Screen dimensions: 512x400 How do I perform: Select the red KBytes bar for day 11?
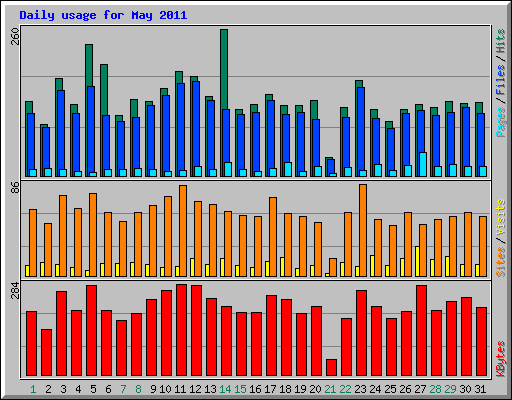pyautogui.click(x=181, y=330)
